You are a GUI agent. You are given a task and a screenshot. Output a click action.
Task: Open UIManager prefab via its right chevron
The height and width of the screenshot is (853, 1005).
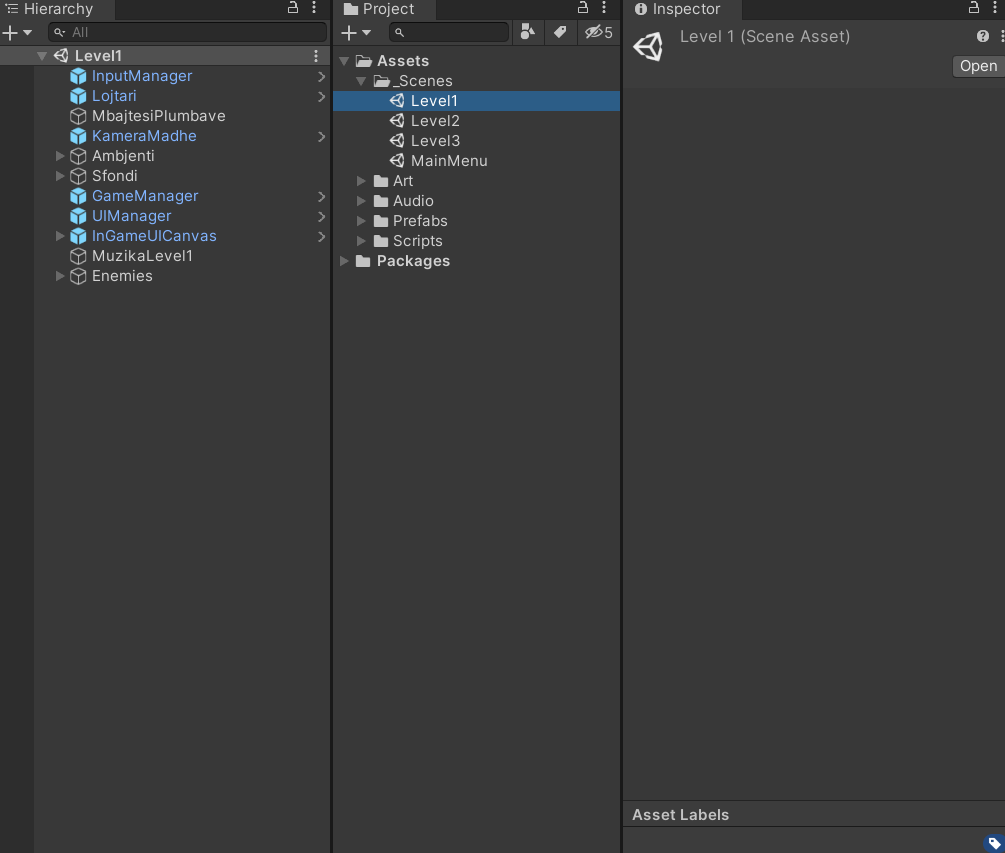coord(321,217)
